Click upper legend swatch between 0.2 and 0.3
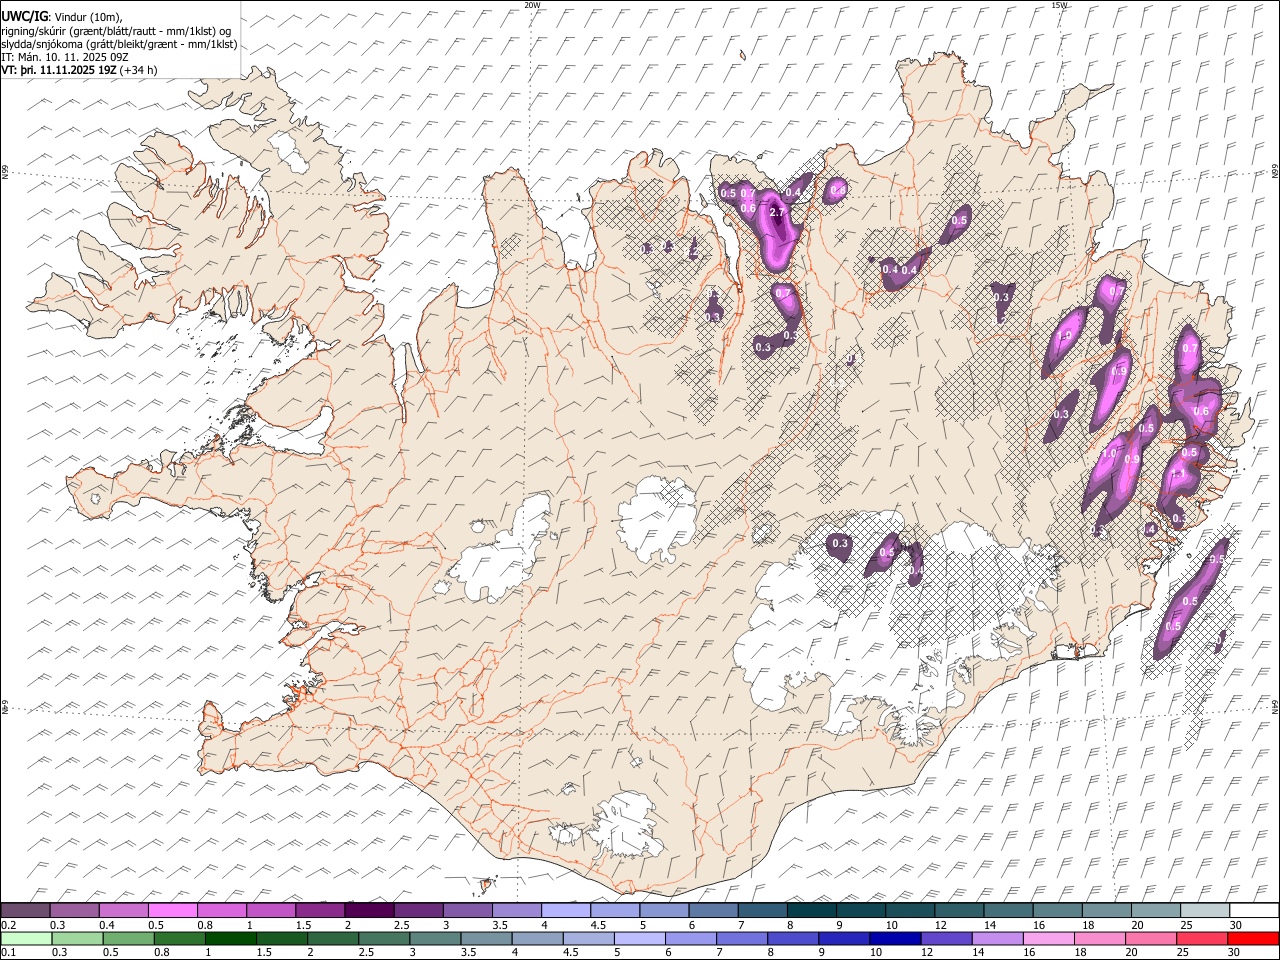Screen dimensions: 1280x960 click(x=26, y=910)
